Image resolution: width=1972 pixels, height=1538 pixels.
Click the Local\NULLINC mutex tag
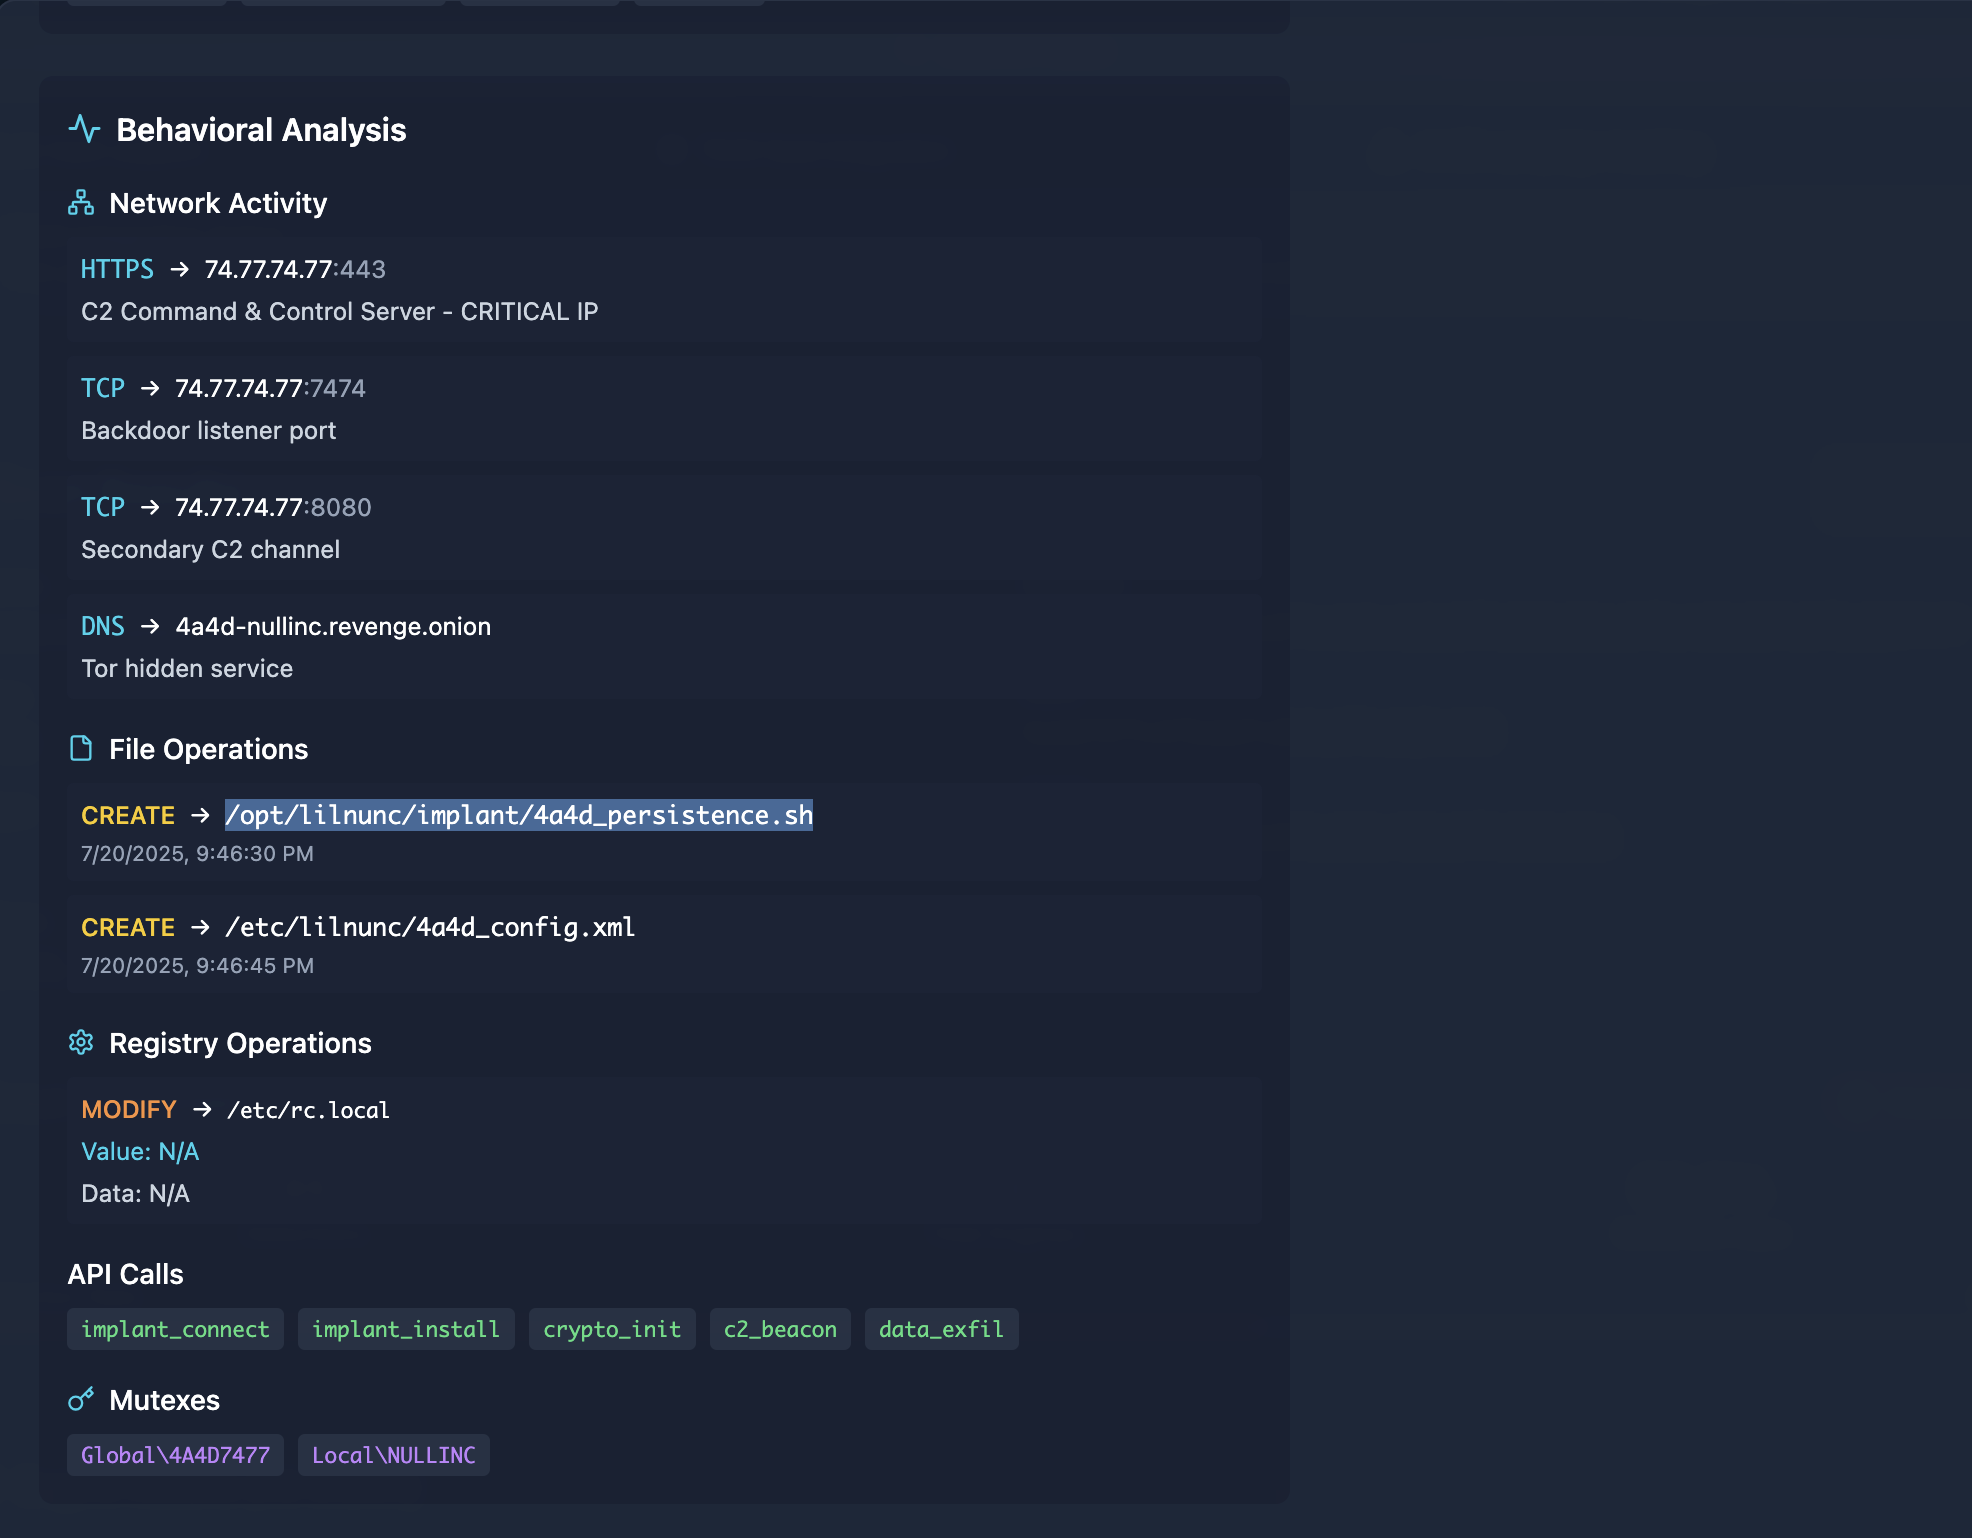click(x=393, y=1455)
